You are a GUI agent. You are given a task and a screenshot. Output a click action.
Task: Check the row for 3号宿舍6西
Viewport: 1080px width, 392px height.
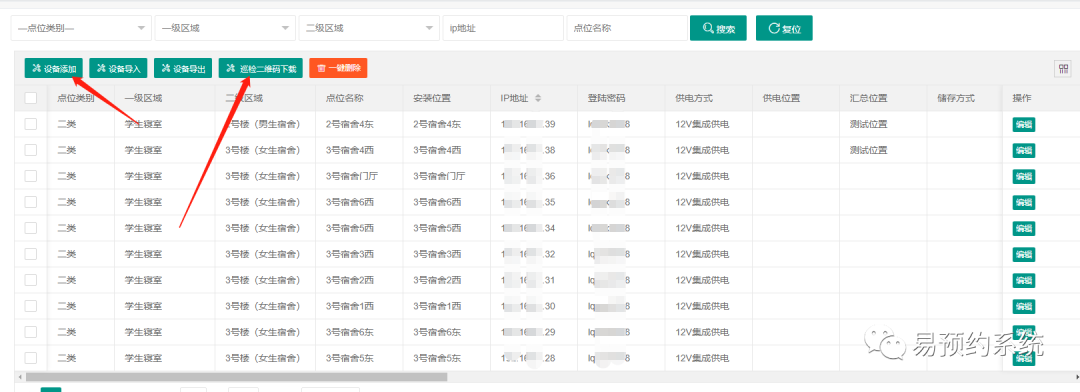(31, 202)
